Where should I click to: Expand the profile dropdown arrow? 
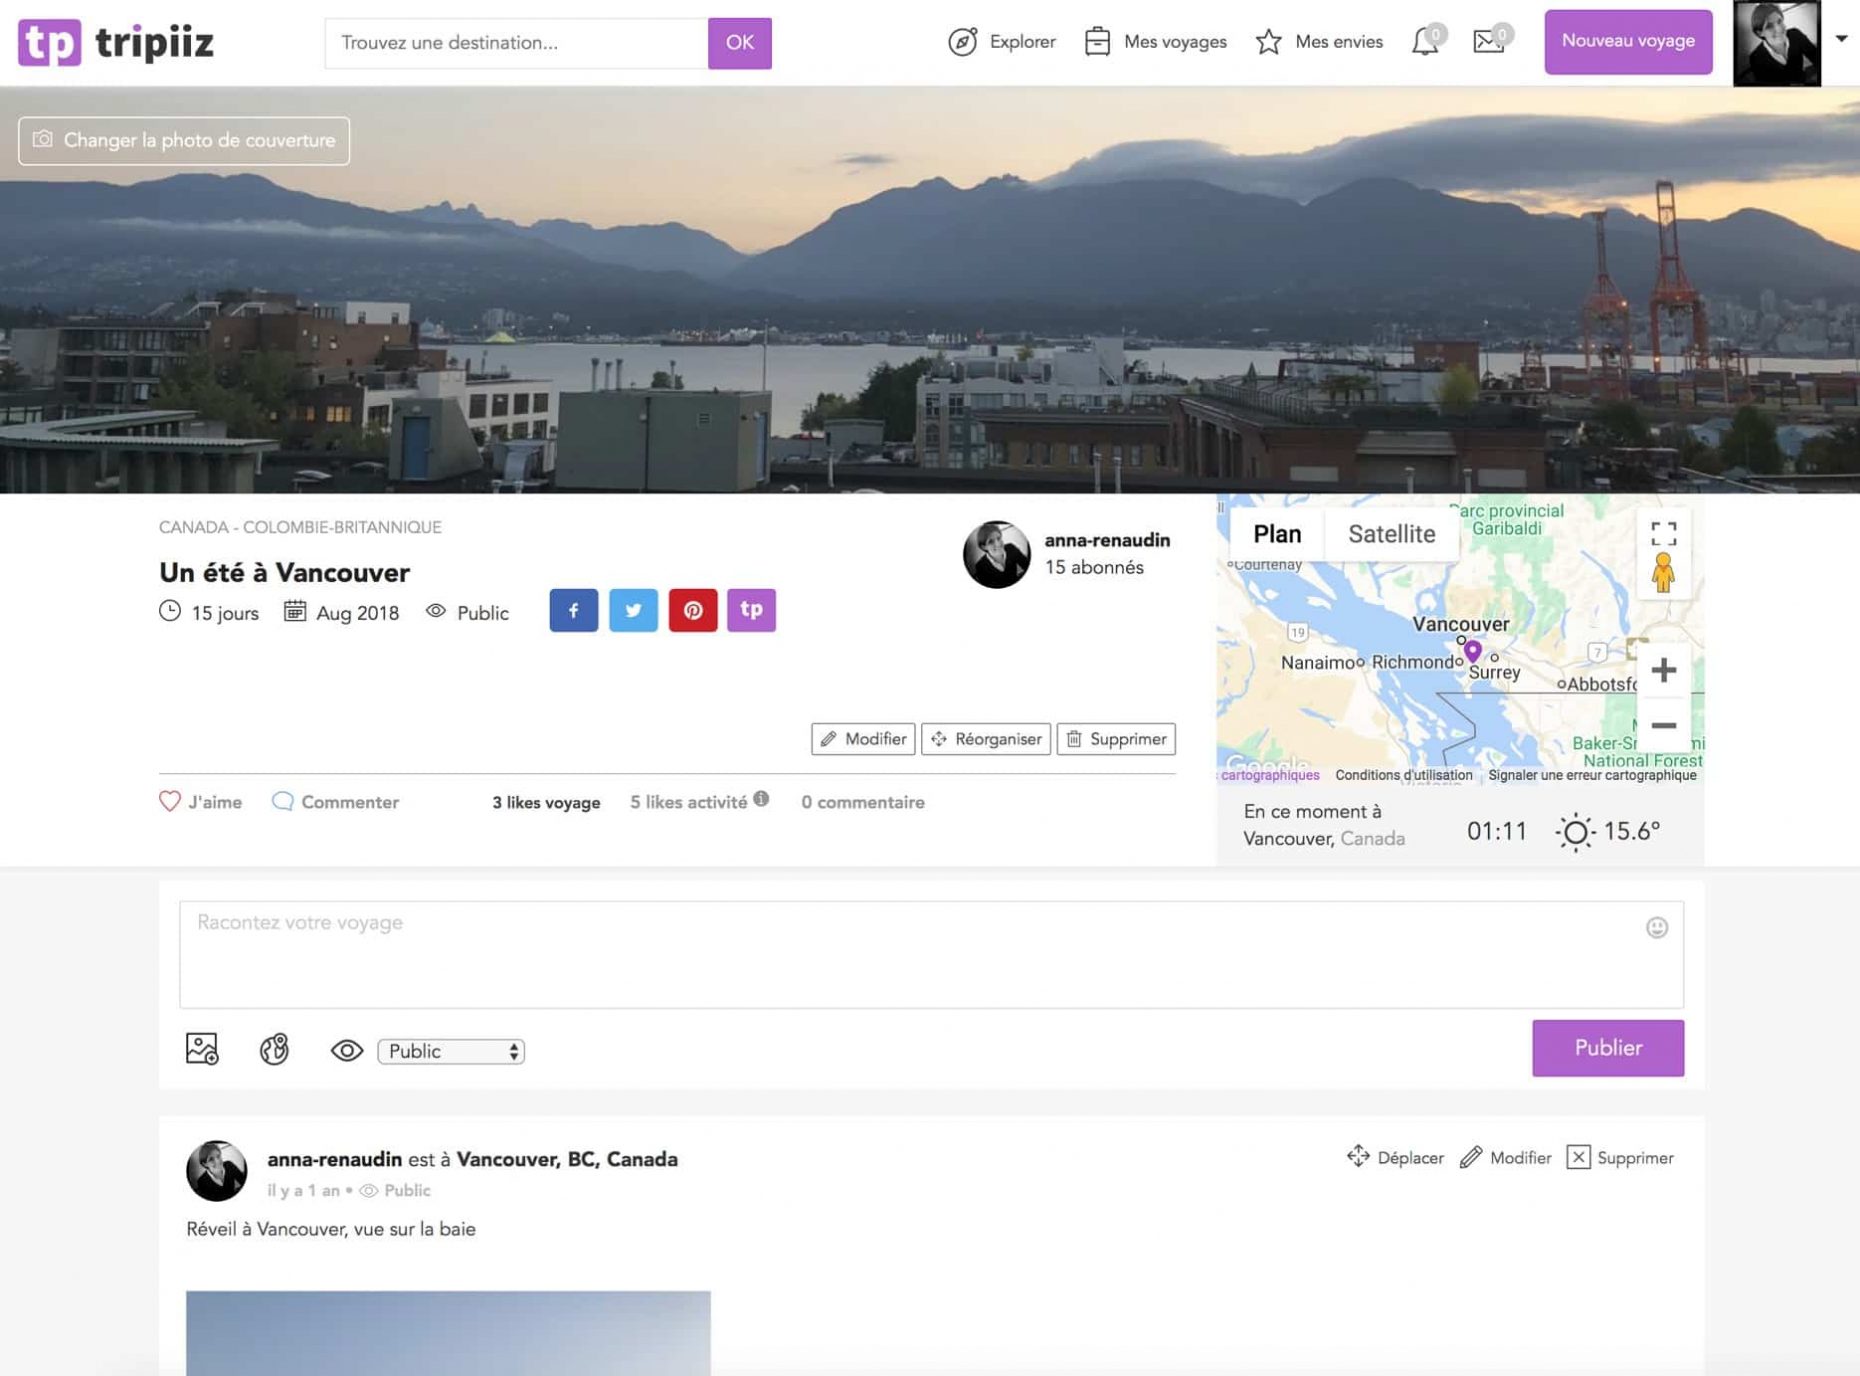(x=1841, y=39)
